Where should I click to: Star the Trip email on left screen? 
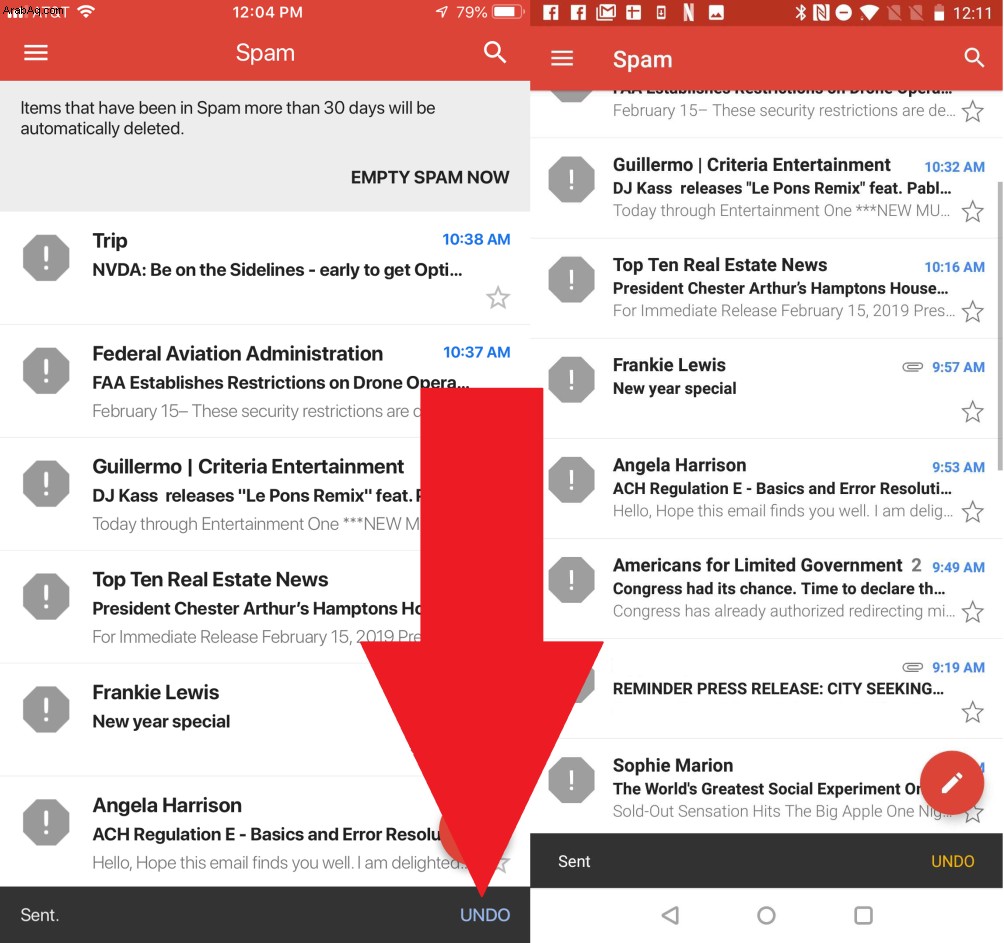498,298
